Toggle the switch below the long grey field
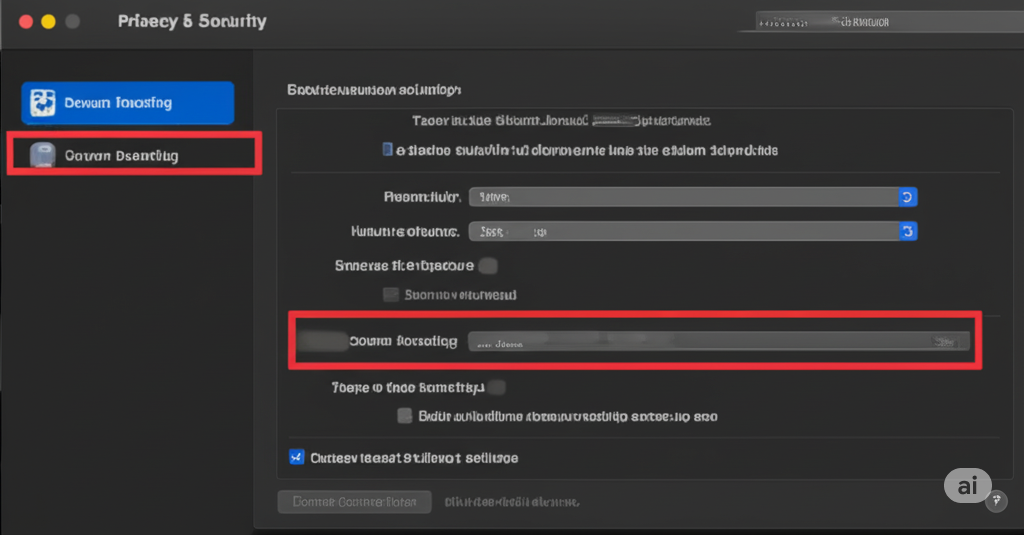Viewport: 1024px width, 535px height. (x=496, y=387)
